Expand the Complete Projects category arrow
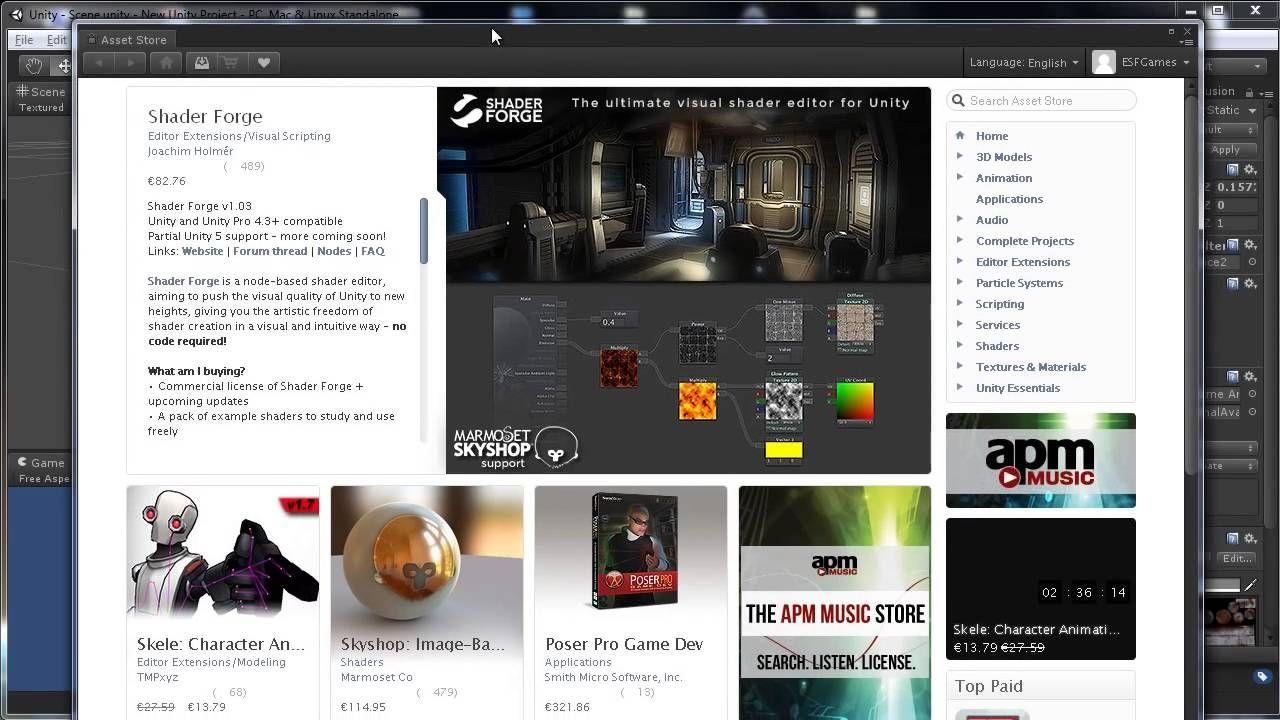1280x720 pixels. [x=960, y=240]
